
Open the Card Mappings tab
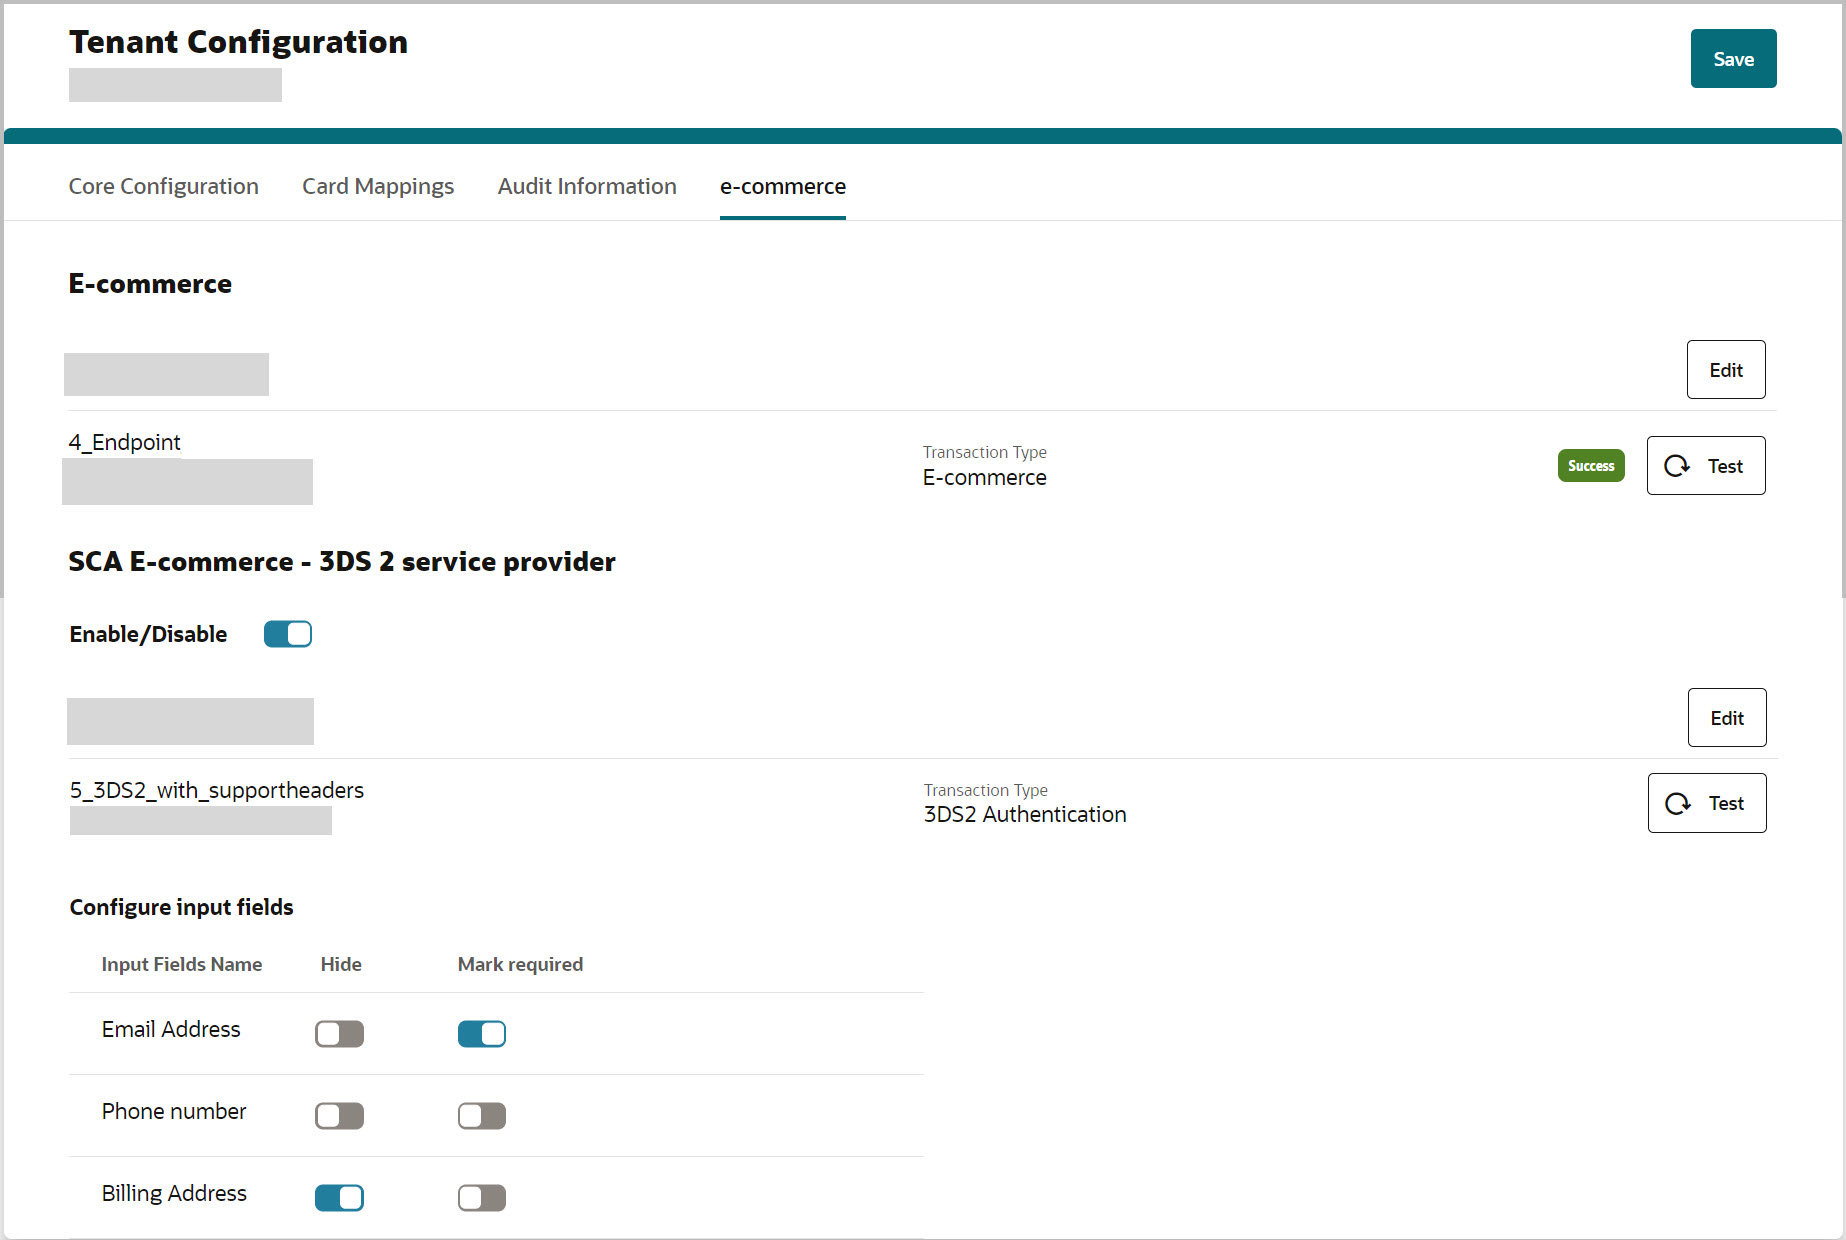click(377, 186)
